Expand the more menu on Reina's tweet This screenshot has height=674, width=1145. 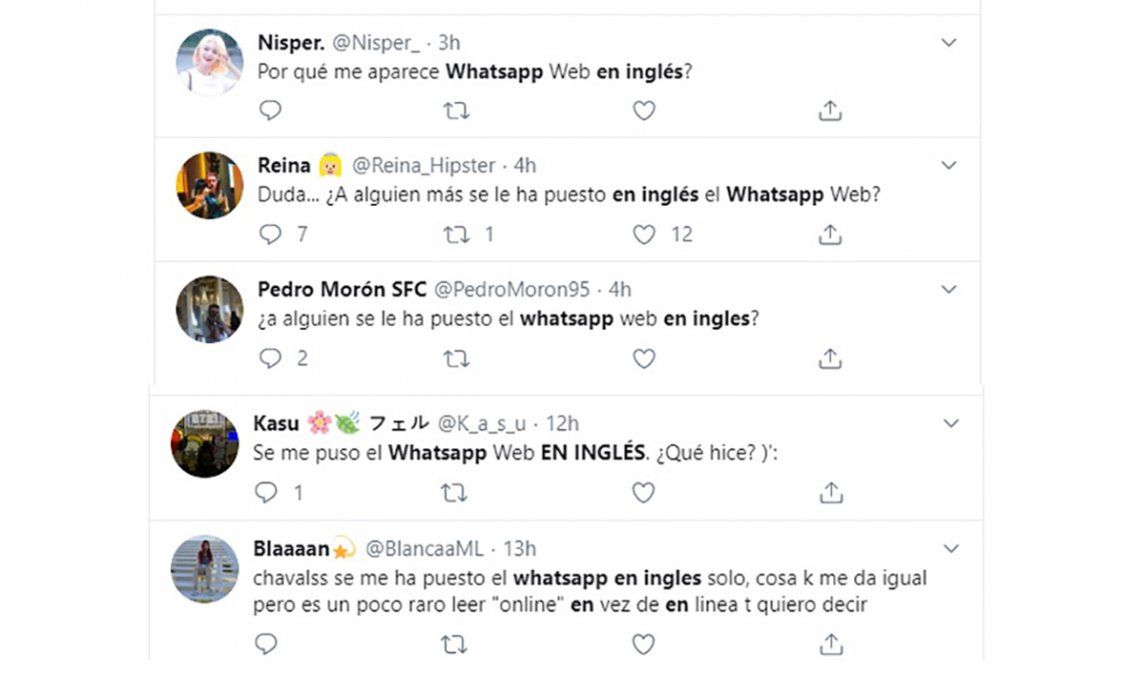(x=949, y=166)
